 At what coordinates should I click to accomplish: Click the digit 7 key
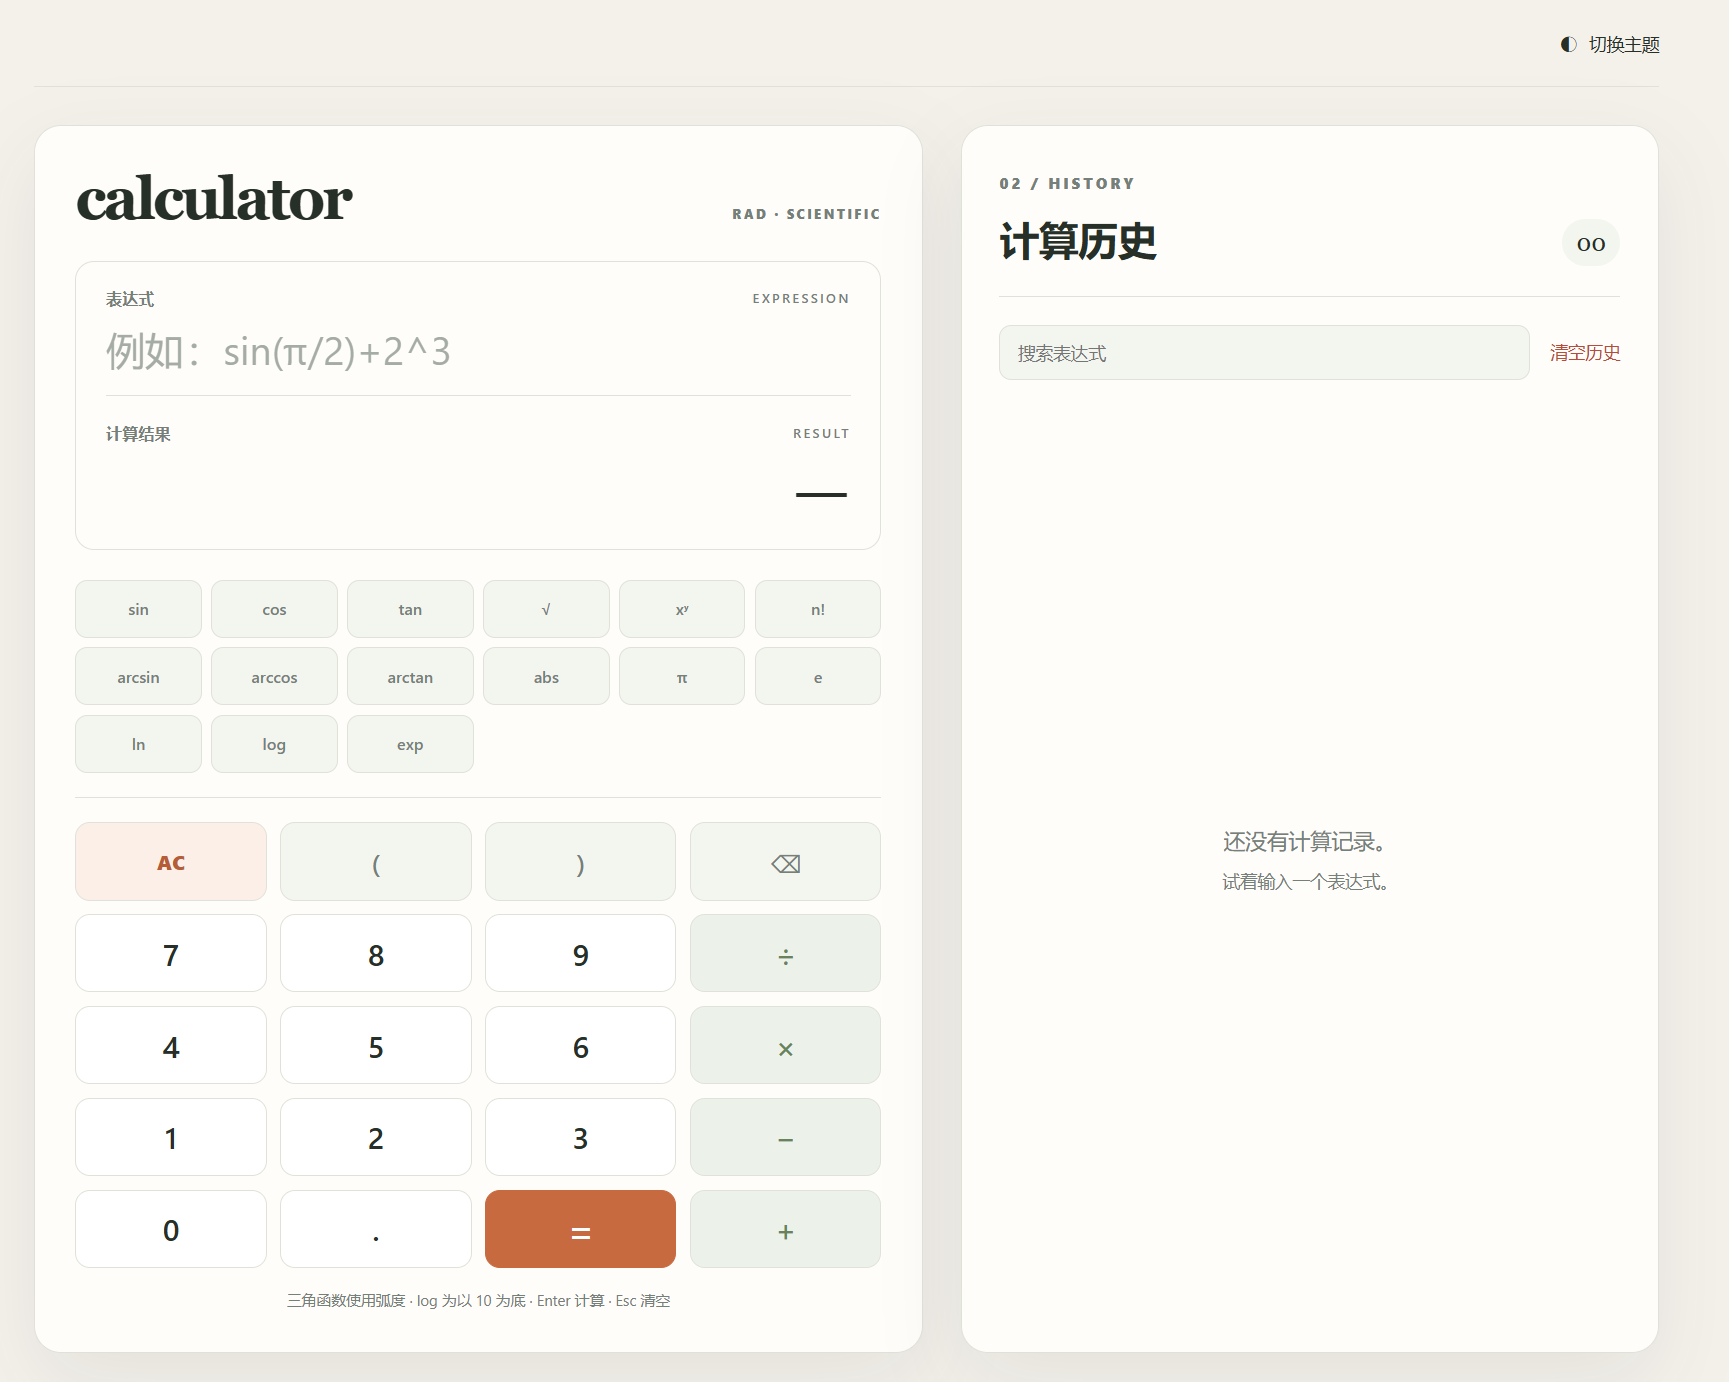click(171, 954)
